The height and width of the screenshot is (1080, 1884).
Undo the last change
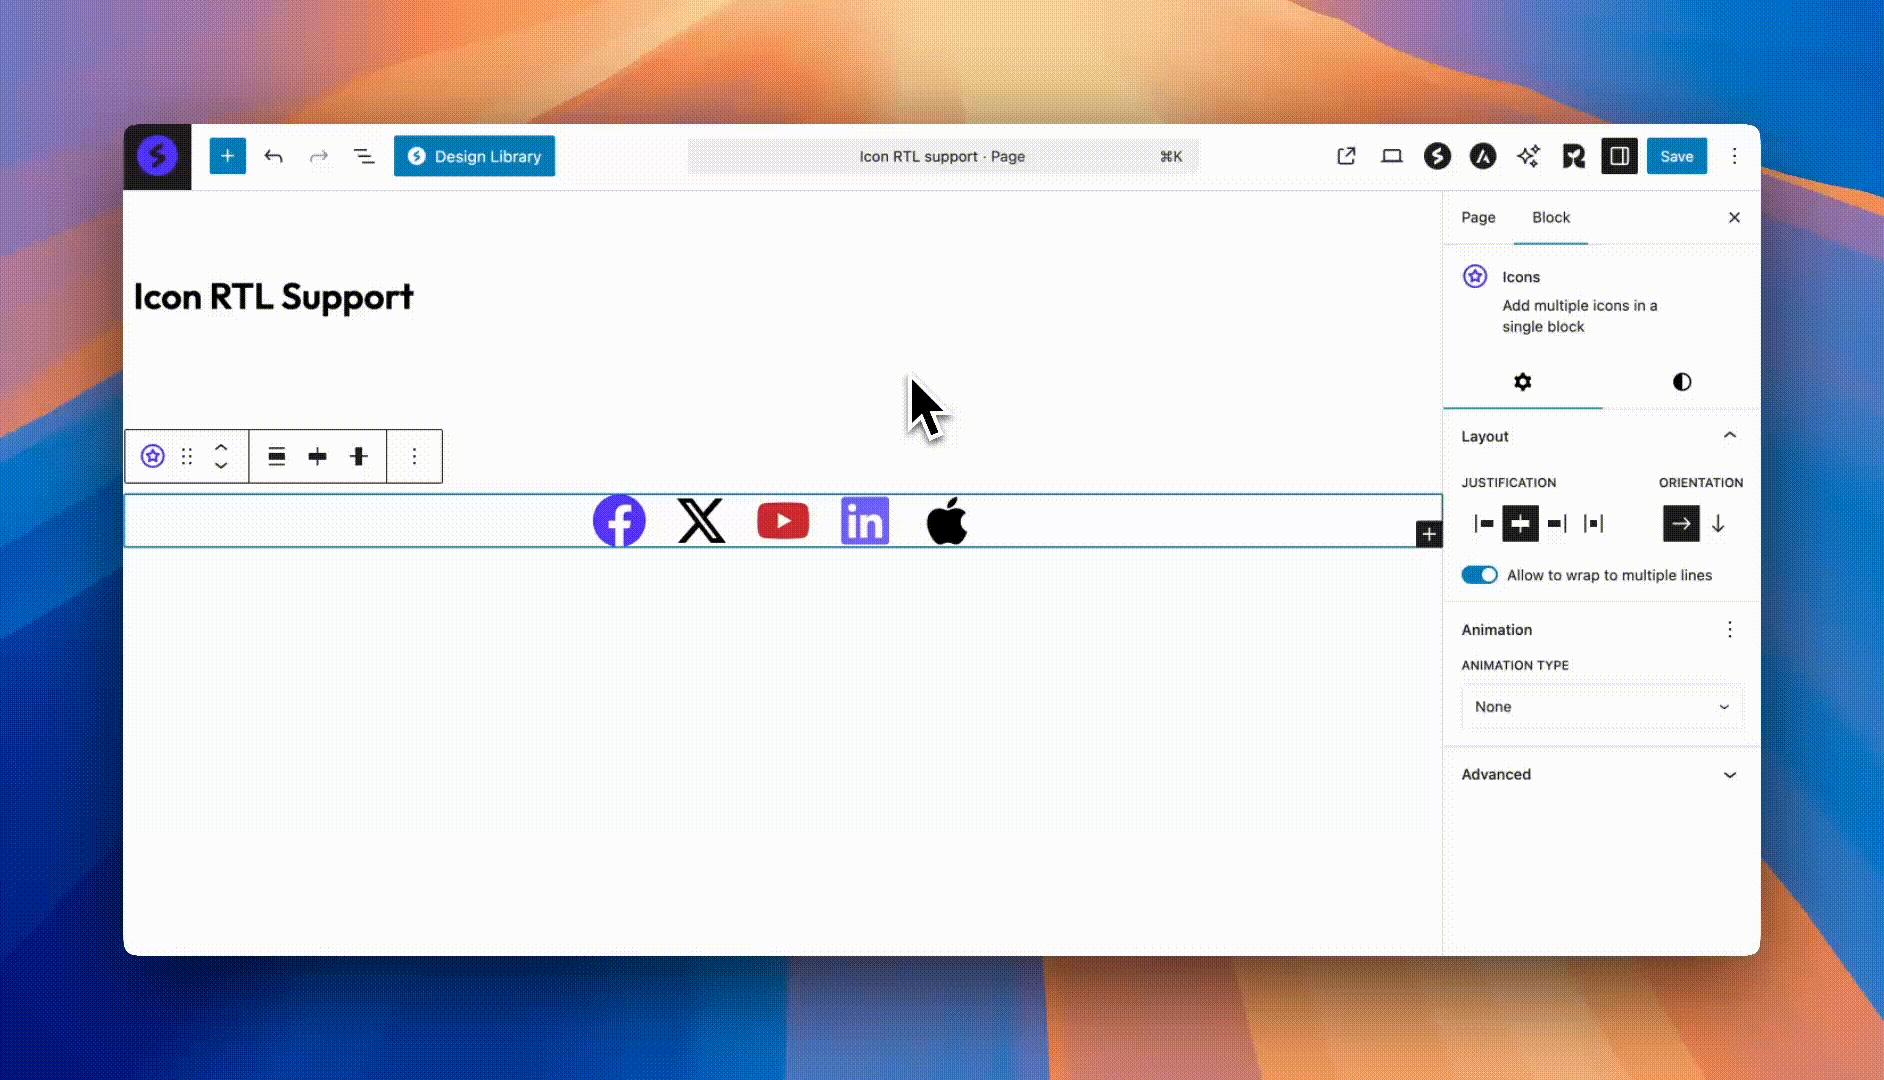point(273,156)
